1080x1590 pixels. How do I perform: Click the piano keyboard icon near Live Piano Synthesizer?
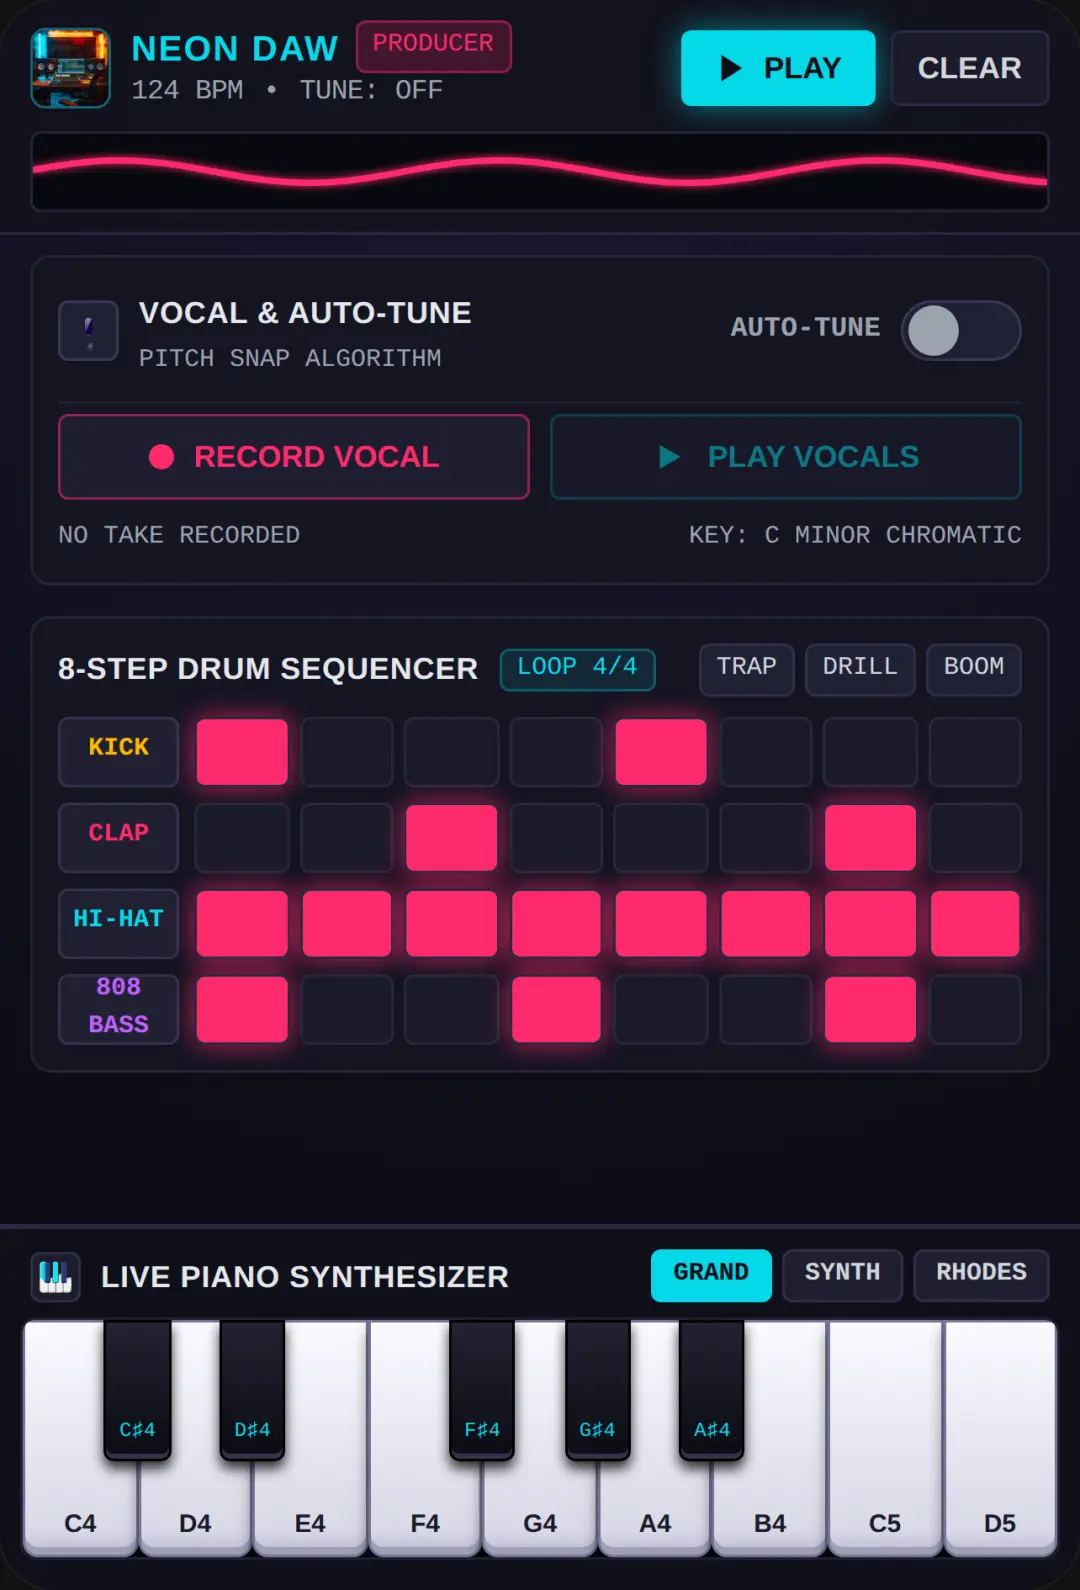(55, 1277)
